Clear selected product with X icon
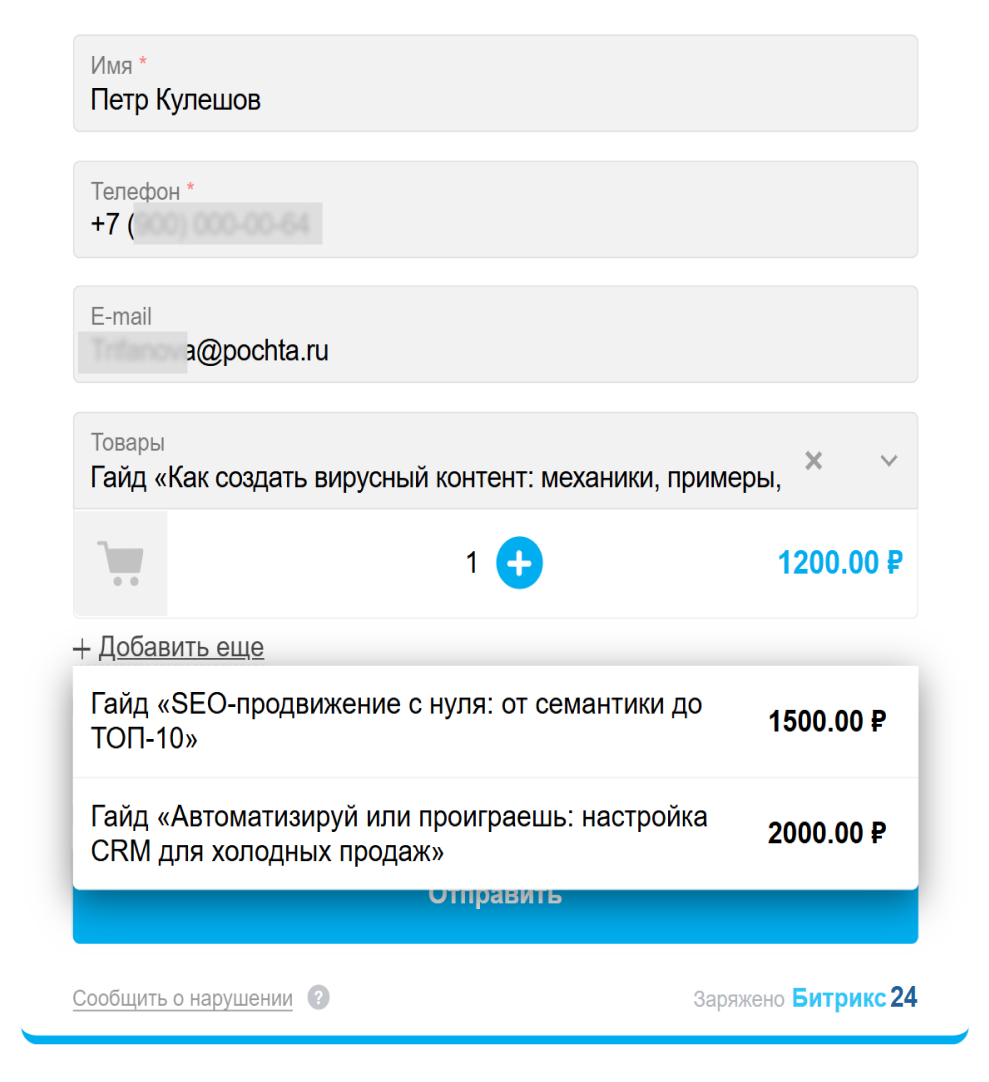The width and height of the screenshot is (989, 1082). 814,460
